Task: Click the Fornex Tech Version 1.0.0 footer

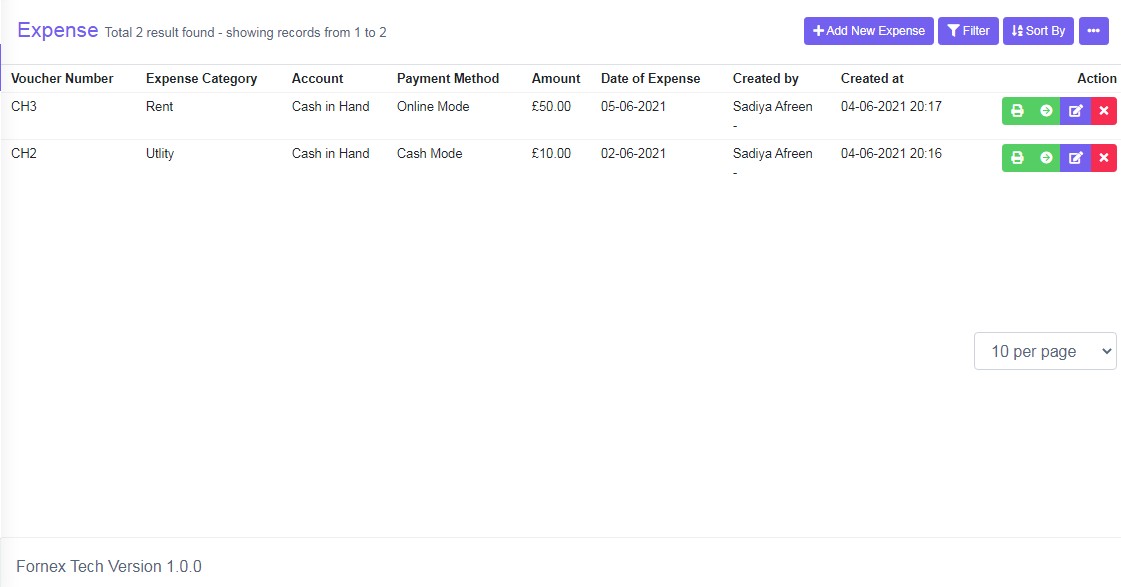Action: pyautogui.click(x=109, y=566)
